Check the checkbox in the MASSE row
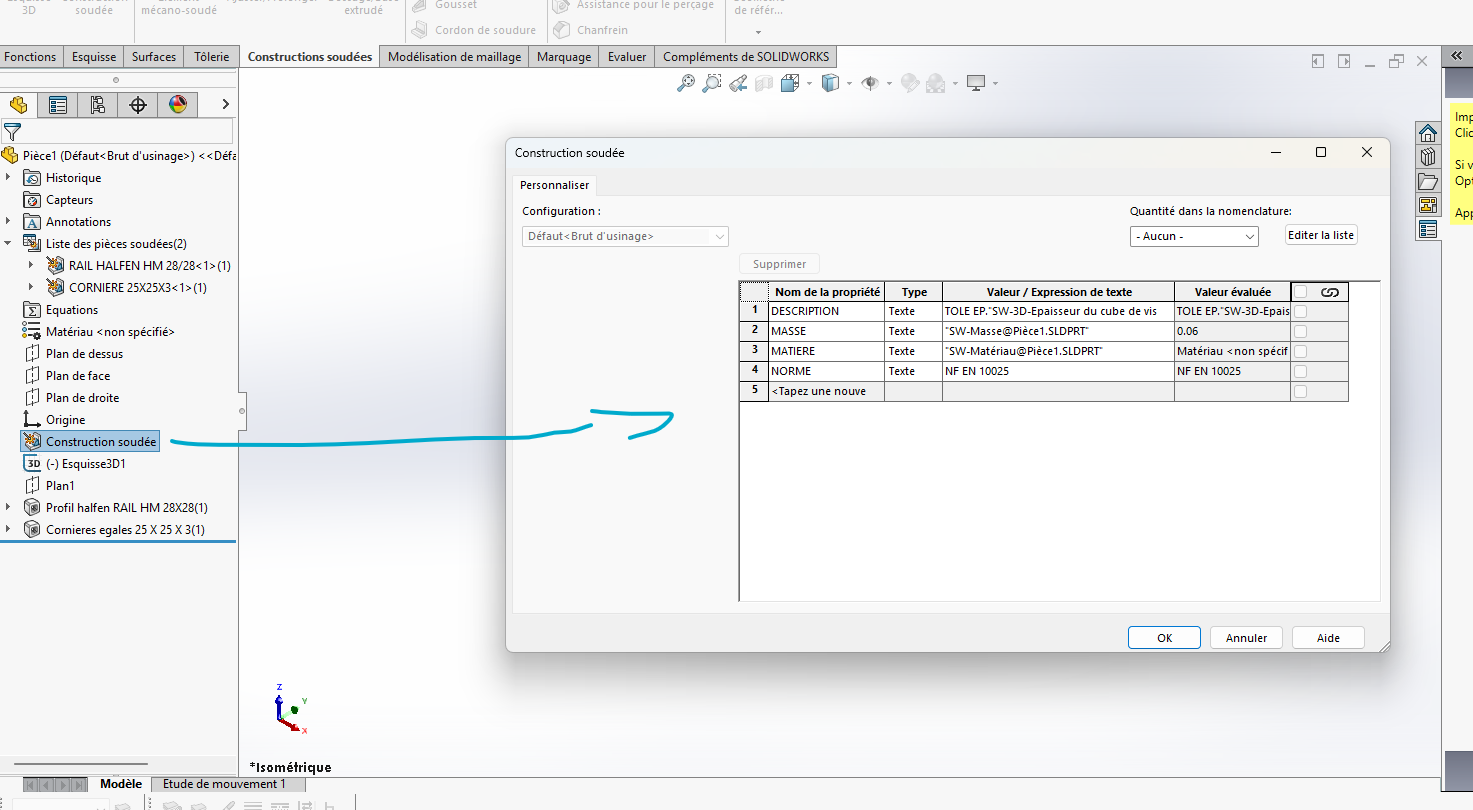Image resolution: width=1473 pixels, height=810 pixels. click(x=1300, y=331)
